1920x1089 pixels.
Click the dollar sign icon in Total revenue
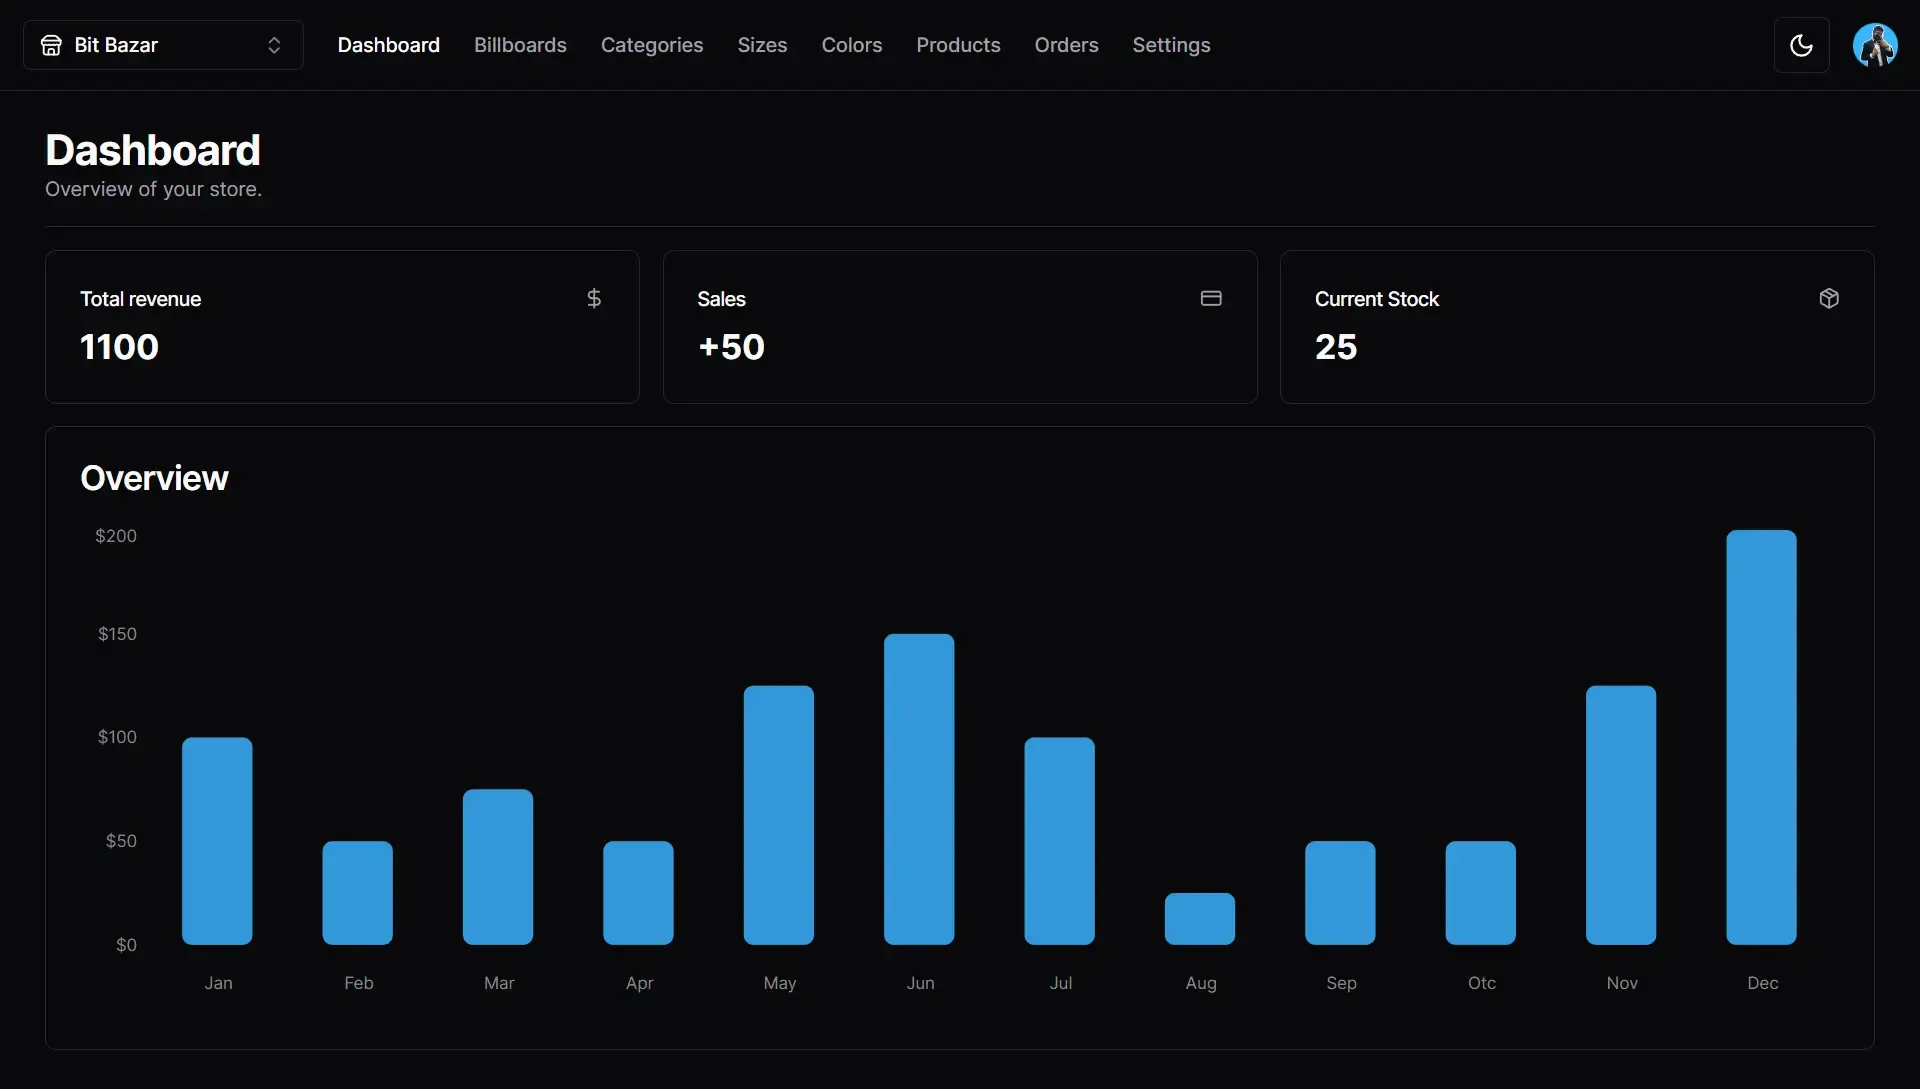594,298
